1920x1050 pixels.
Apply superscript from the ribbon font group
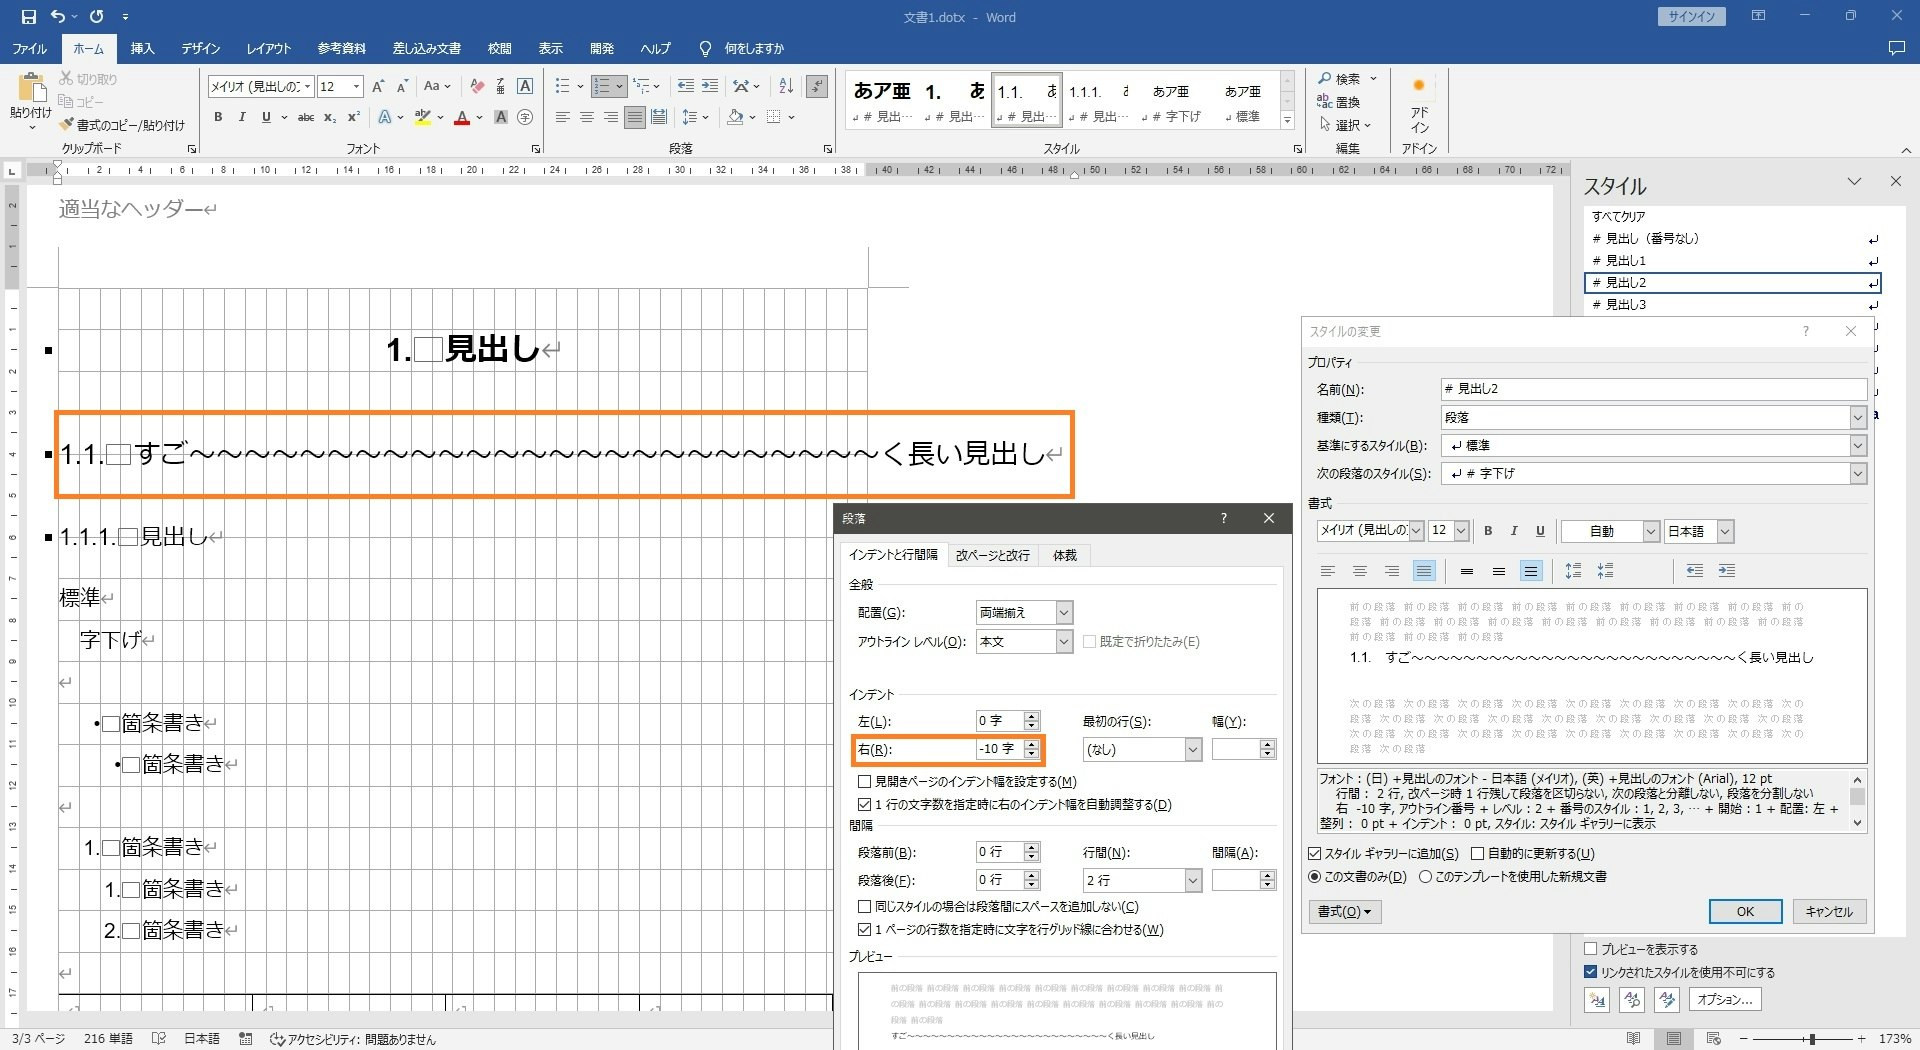(x=353, y=117)
